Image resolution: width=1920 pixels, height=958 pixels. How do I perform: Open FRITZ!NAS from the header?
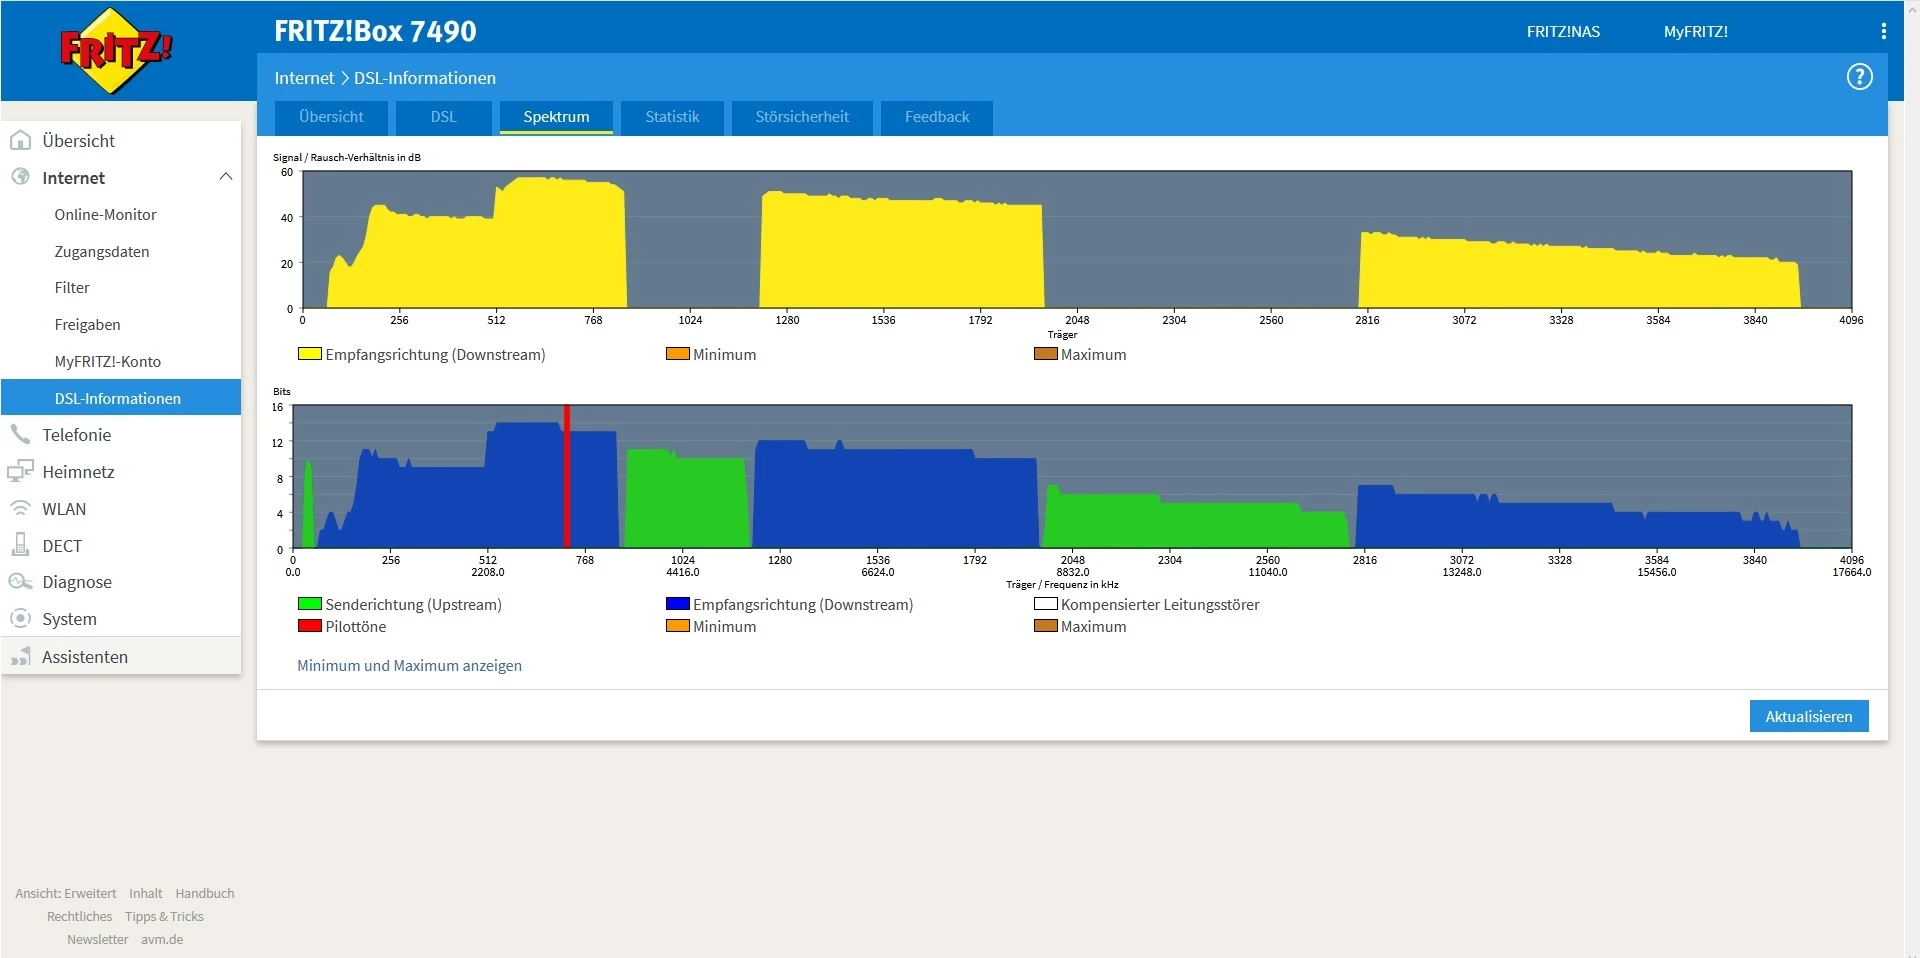point(1563,32)
